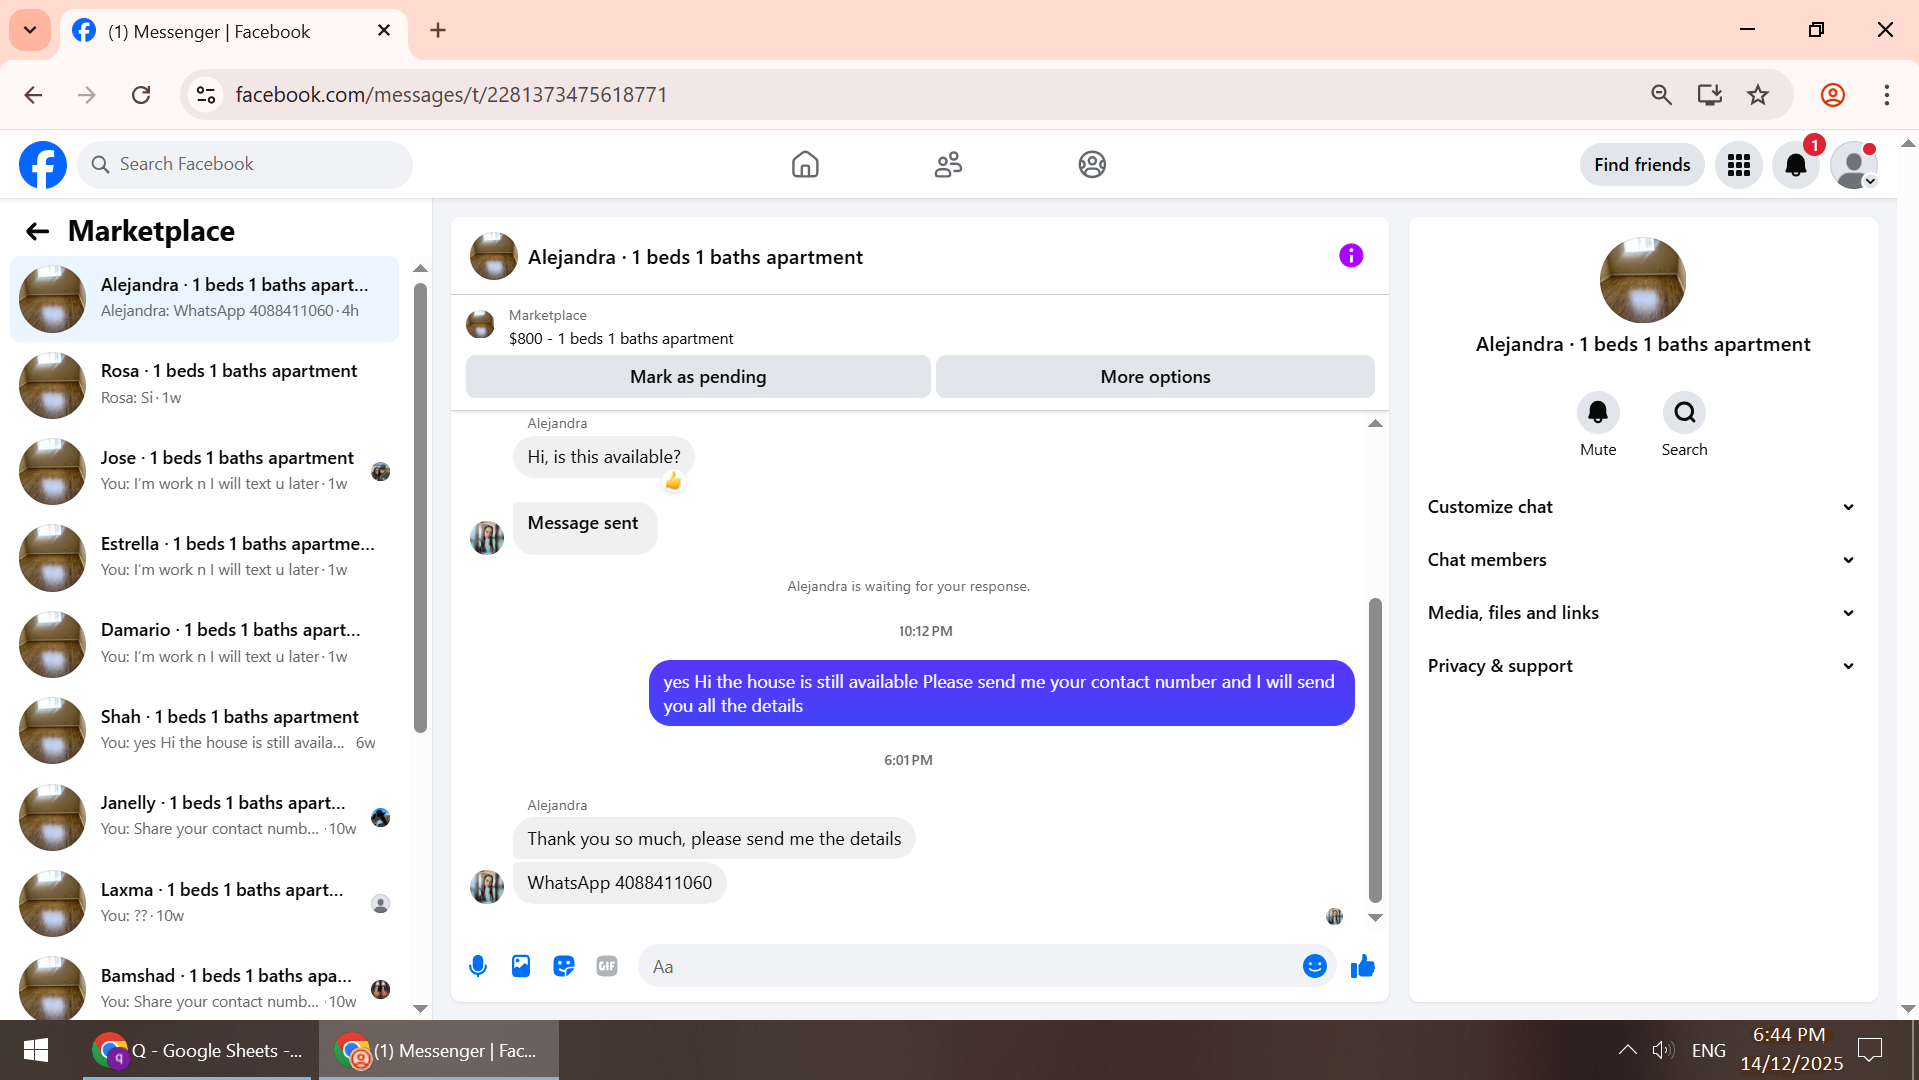1919x1080 pixels.
Task: Open the $800 listing link
Action: 620,339
